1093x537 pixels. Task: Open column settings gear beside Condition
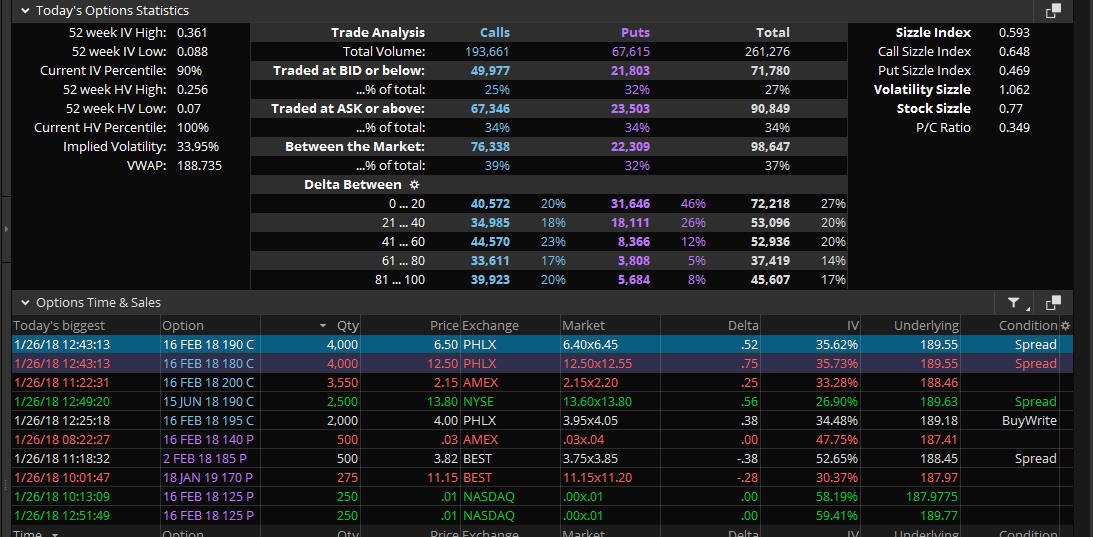pos(1065,326)
